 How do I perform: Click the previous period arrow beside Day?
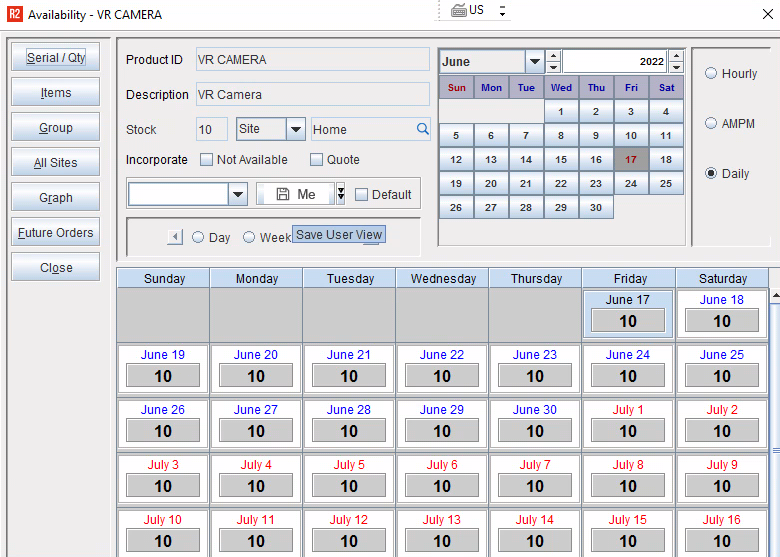pos(175,237)
